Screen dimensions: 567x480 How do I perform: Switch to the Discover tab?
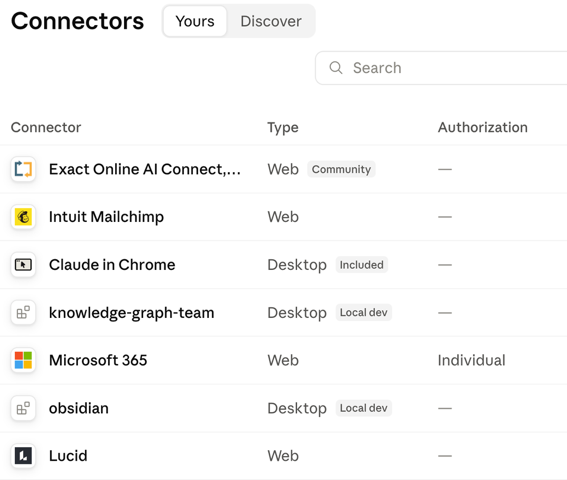(x=271, y=21)
